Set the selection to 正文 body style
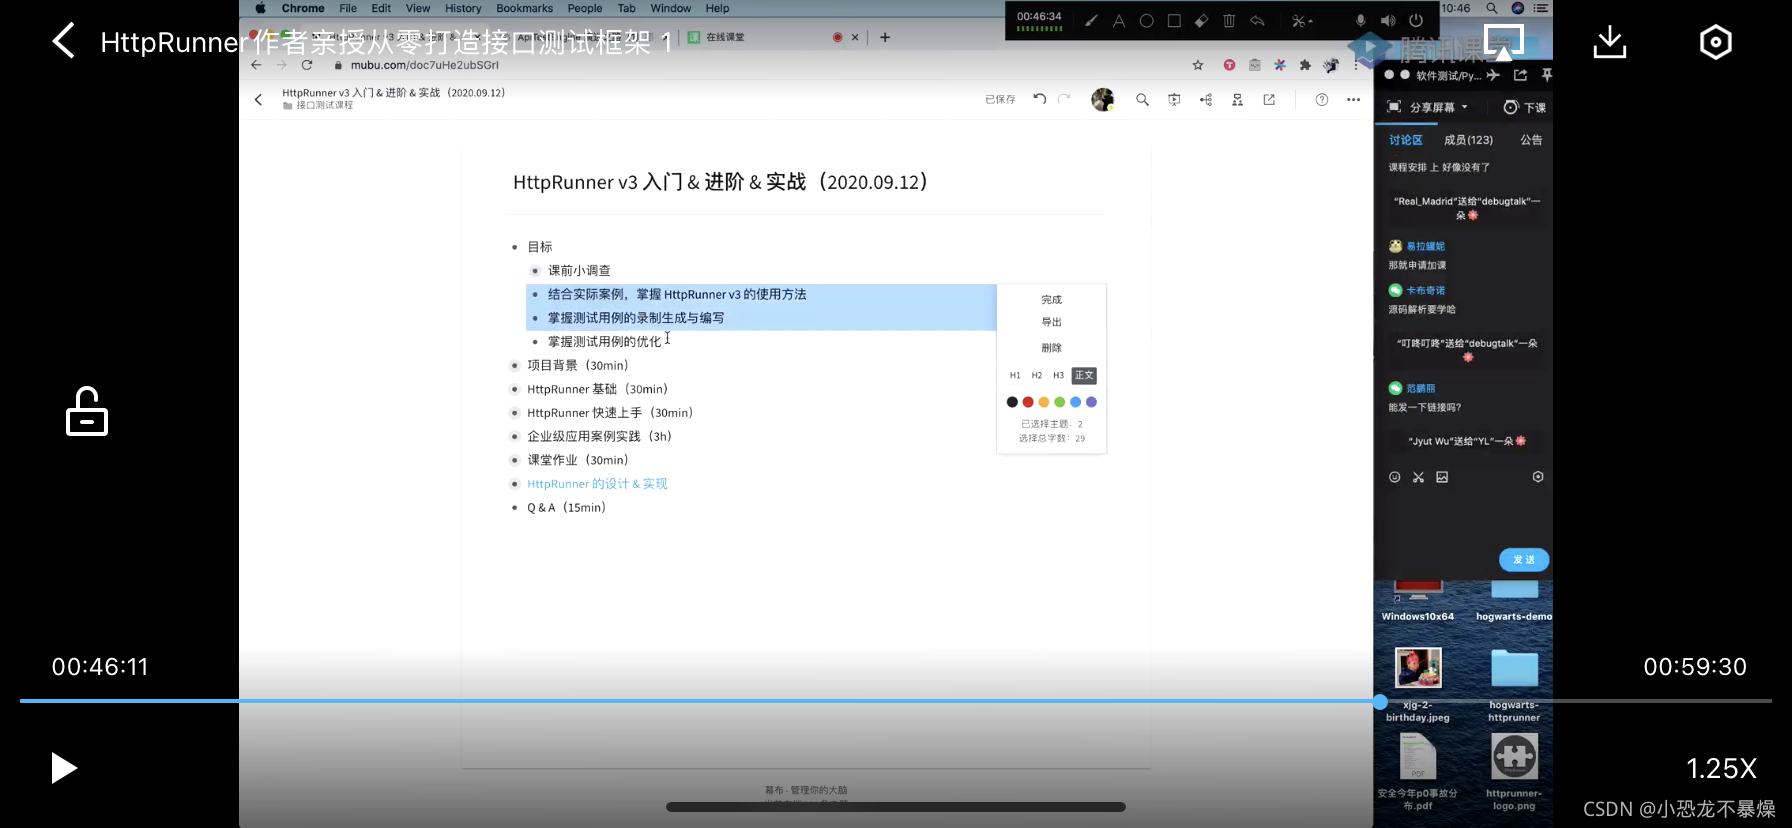 pos(1084,376)
